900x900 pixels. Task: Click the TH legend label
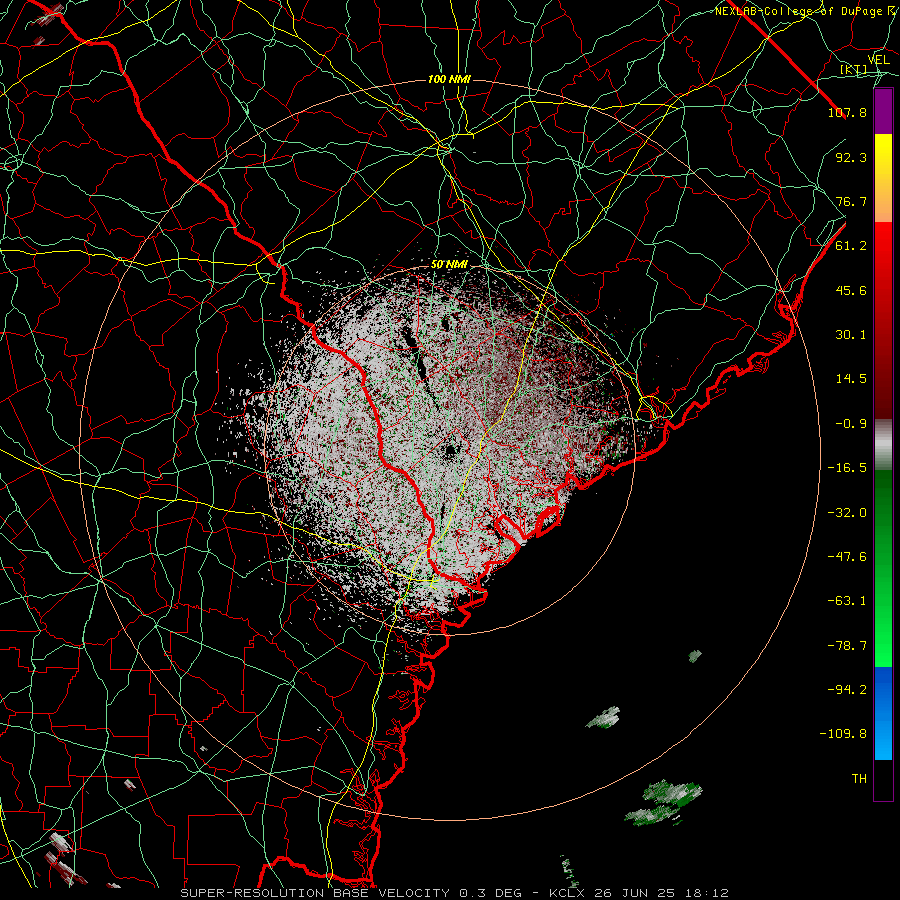[x=859, y=779]
